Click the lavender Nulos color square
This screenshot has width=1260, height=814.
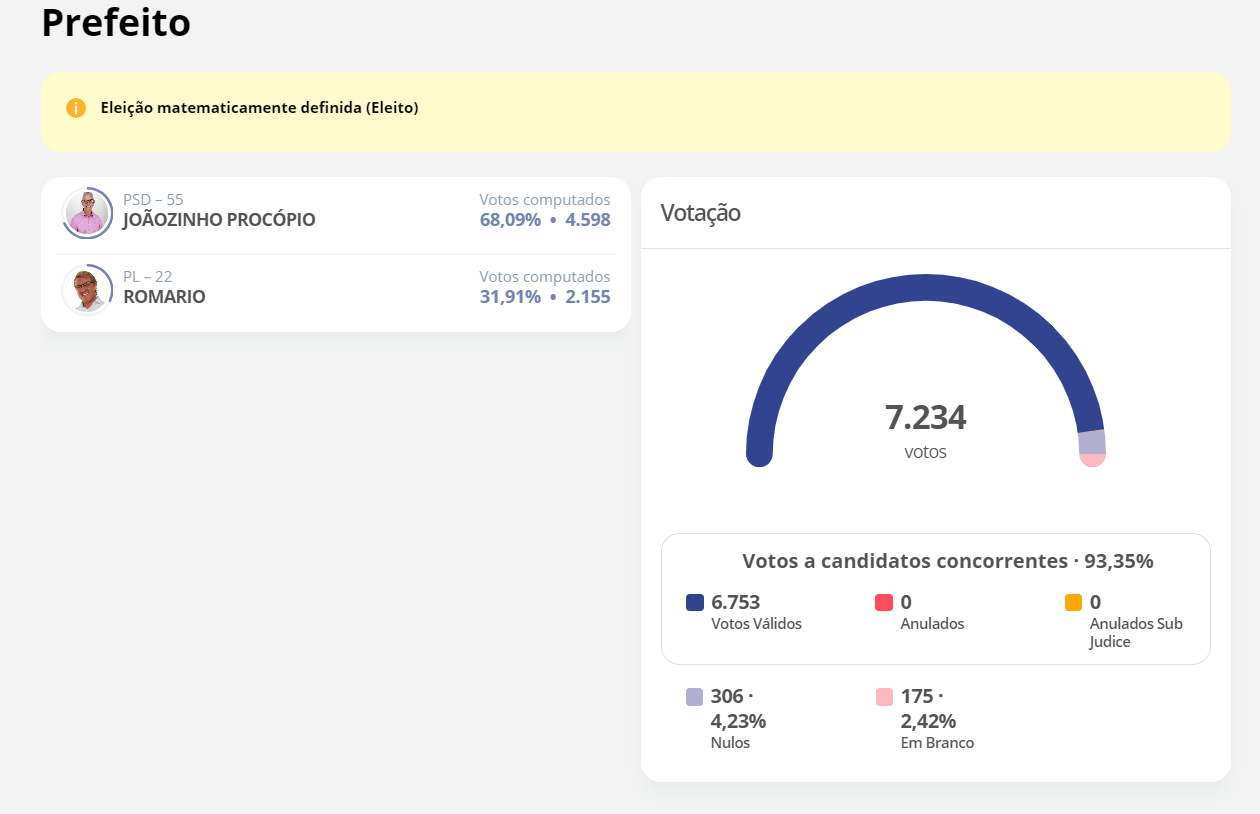click(x=695, y=697)
